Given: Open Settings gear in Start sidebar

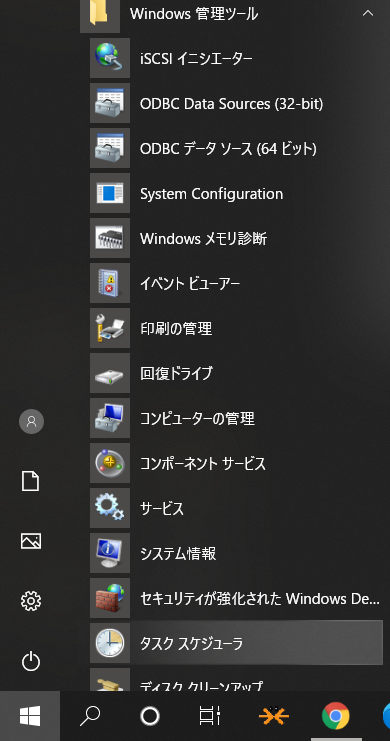Looking at the screenshot, I should [31, 601].
